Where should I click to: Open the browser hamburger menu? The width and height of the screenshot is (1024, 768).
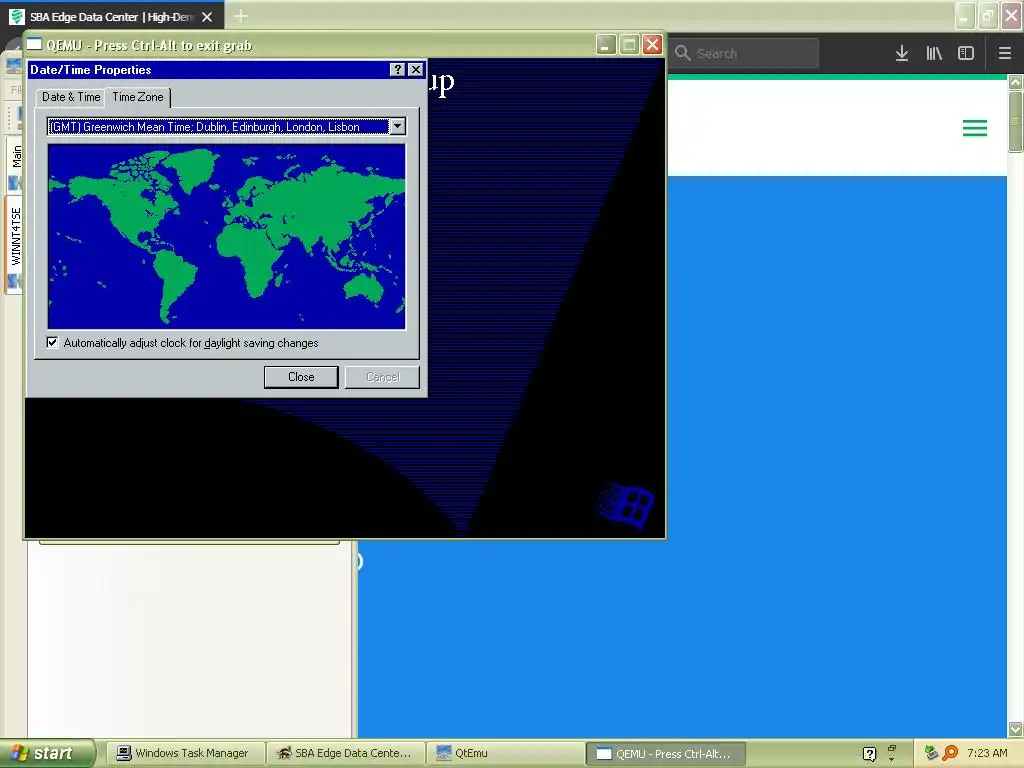coord(1005,54)
